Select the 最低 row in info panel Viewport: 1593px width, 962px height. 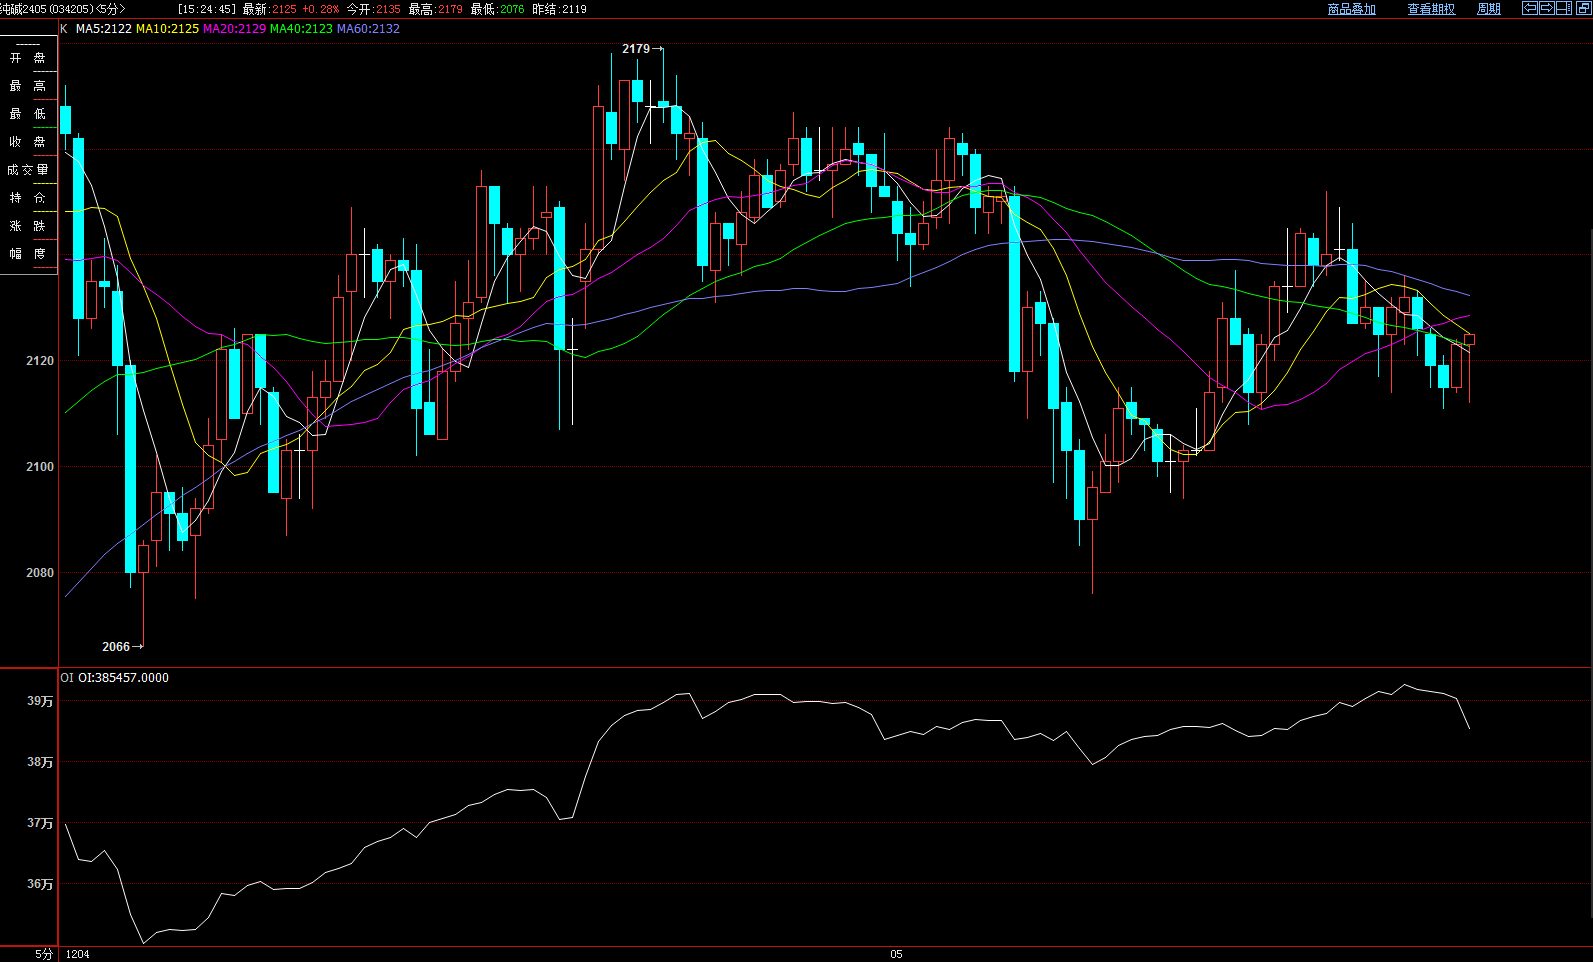pyautogui.click(x=28, y=114)
